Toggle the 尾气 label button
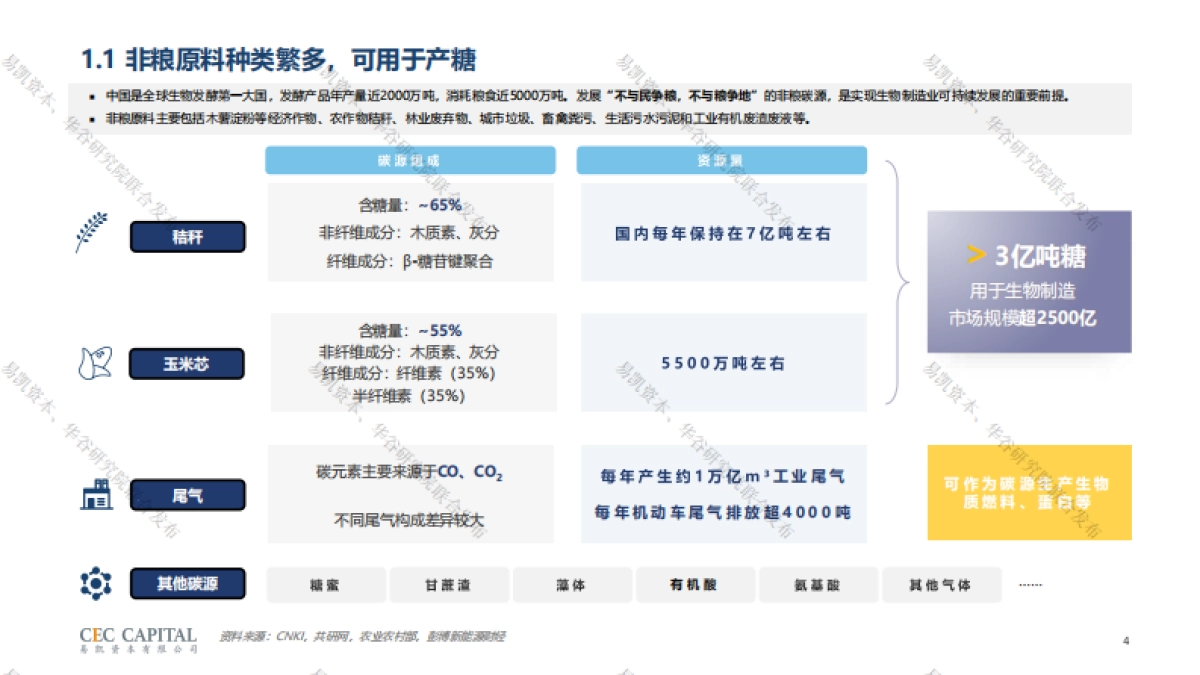Image resolution: width=1200 pixels, height=675 pixels. (x=188, y=494)
